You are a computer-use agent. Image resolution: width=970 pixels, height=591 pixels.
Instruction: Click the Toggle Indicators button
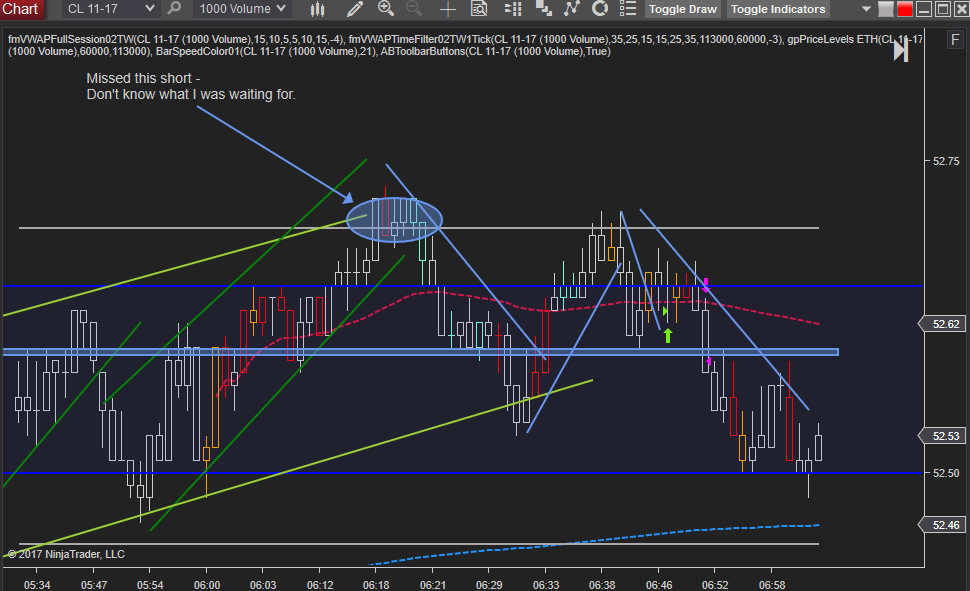(778, 9)
